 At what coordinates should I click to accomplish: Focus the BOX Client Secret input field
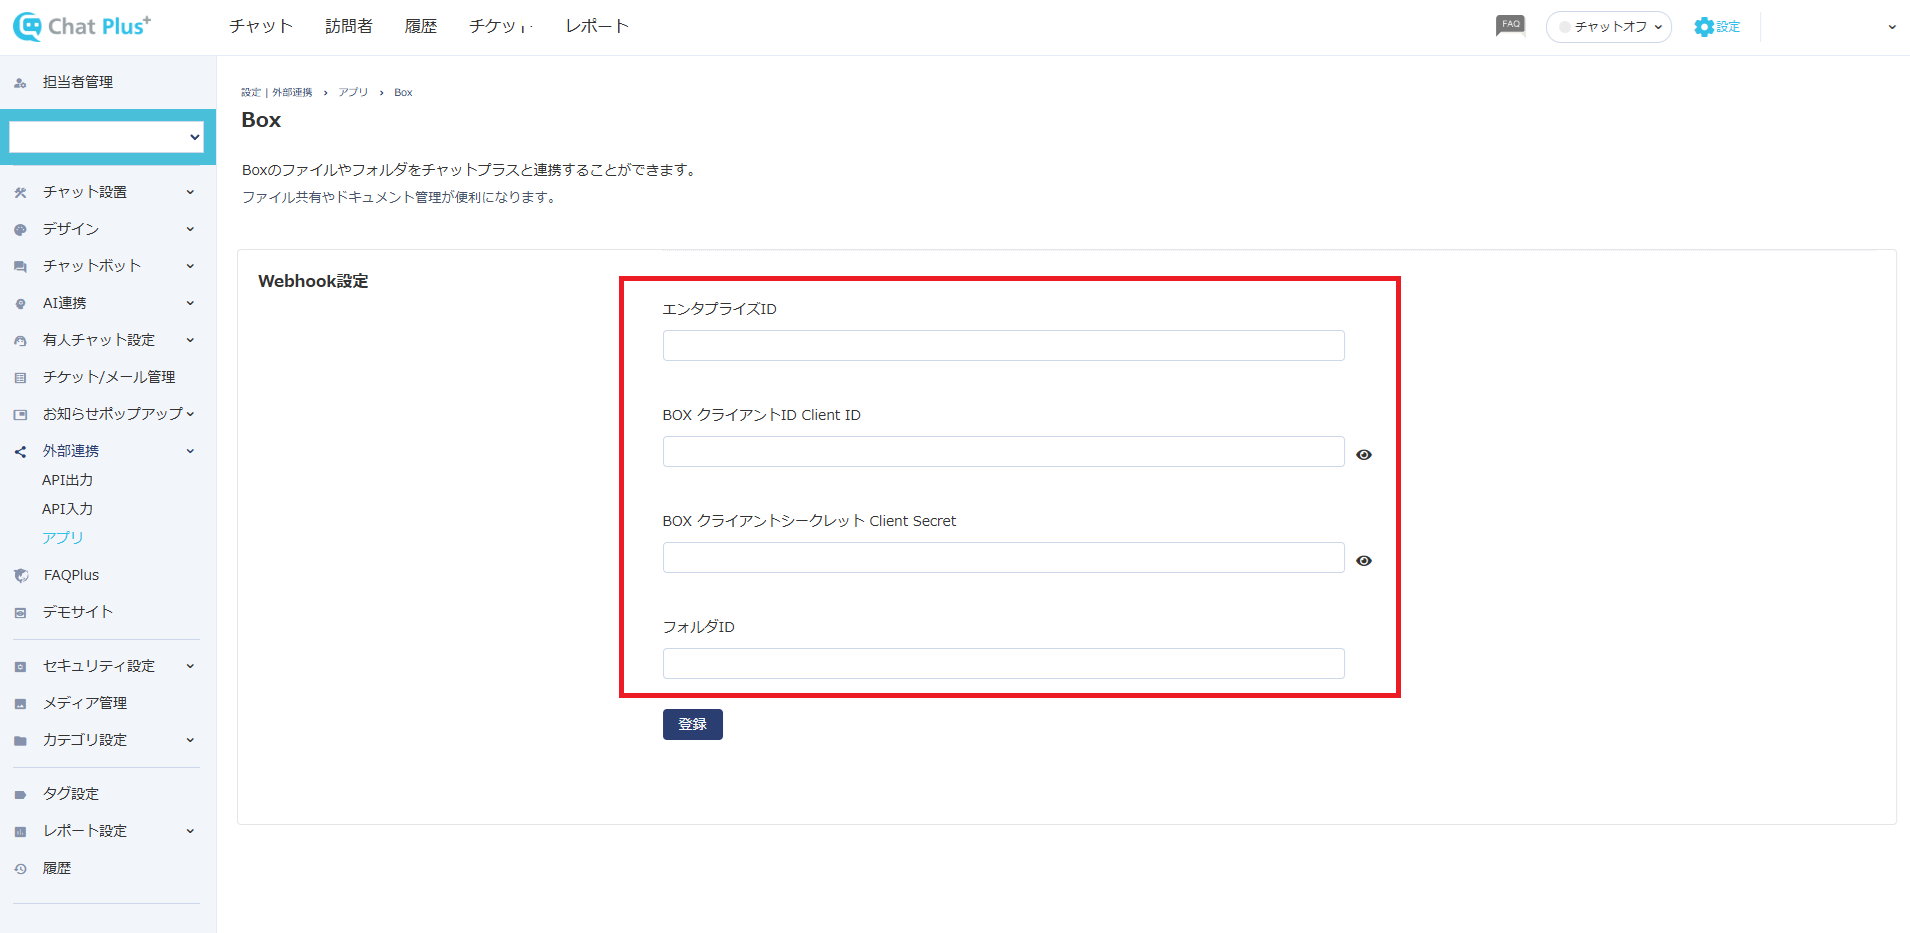[x=1004, y=558]
